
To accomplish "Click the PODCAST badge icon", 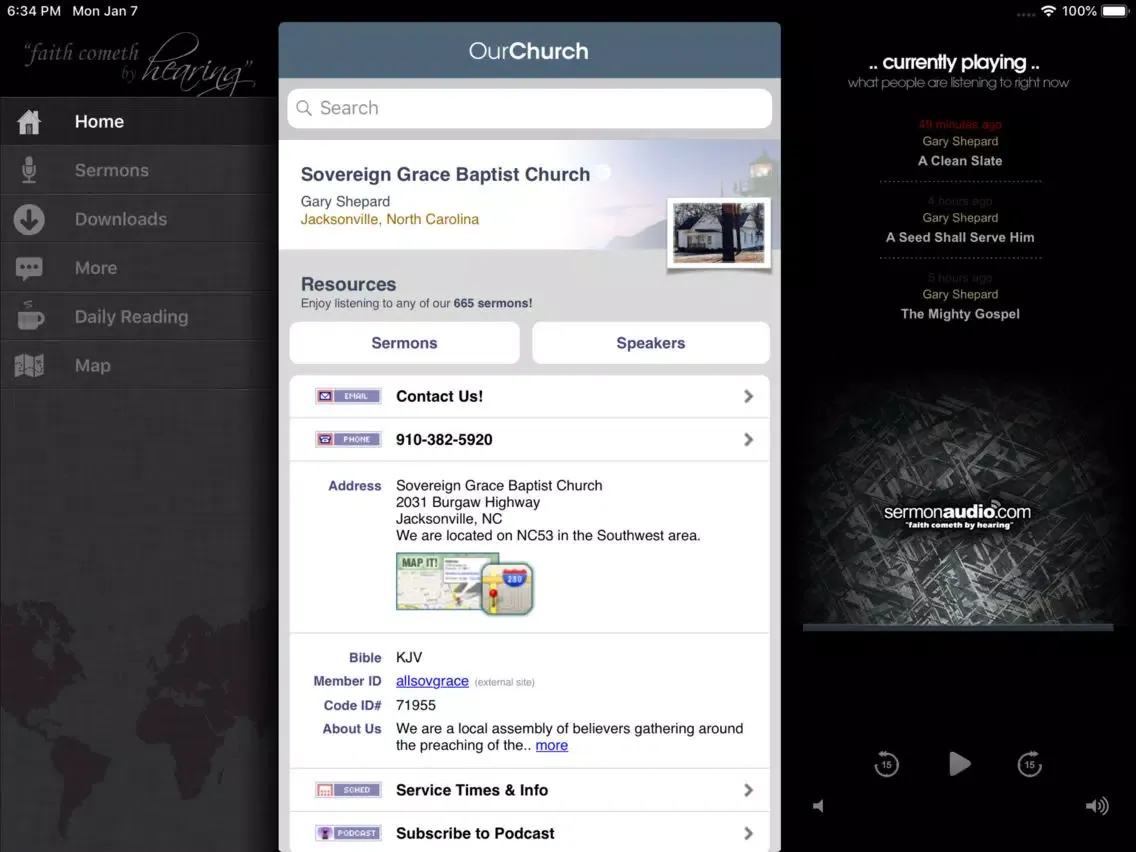I will (x=348, y=833).
